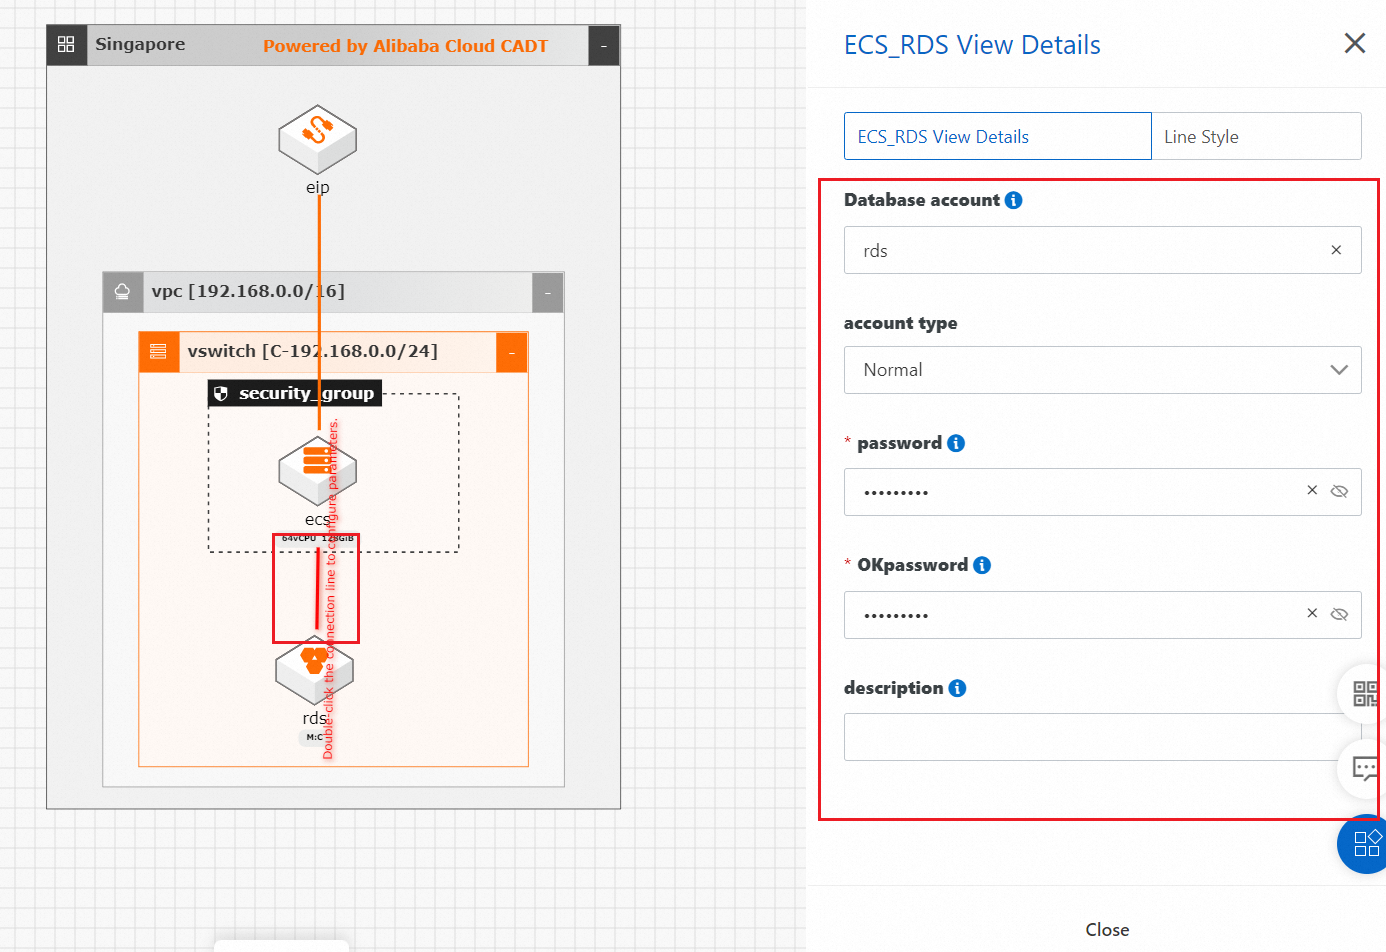Collapse the vpc container
The width and height of the screenshot is (1386, 952).
(548, 292)
